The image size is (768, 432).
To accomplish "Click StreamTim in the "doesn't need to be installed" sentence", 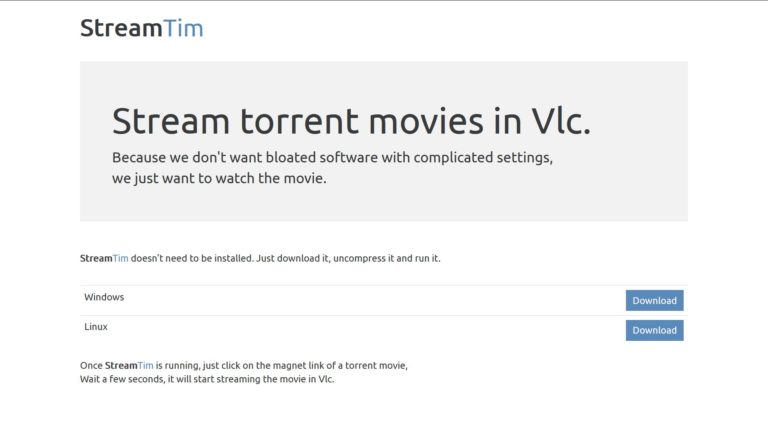I will point(104,258).
